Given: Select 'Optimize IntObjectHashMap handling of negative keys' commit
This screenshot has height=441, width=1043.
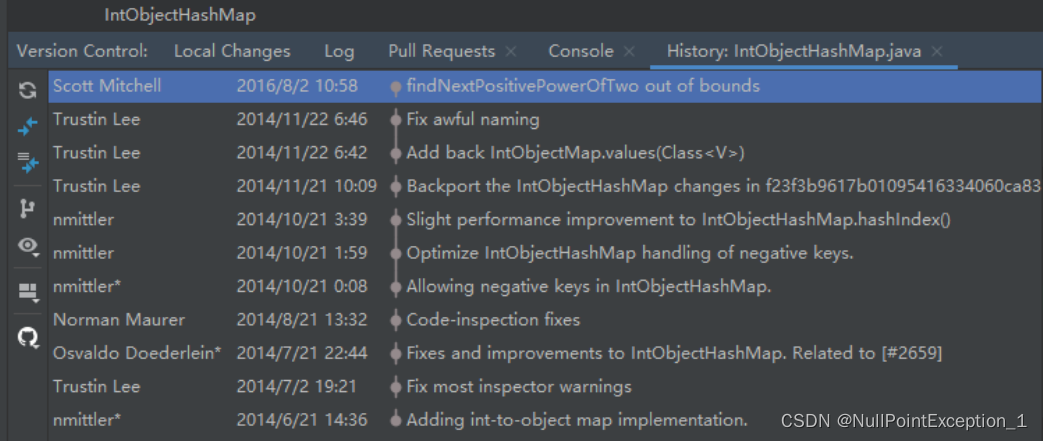Looking at the screenshot, I should click(x=545, y=253).
